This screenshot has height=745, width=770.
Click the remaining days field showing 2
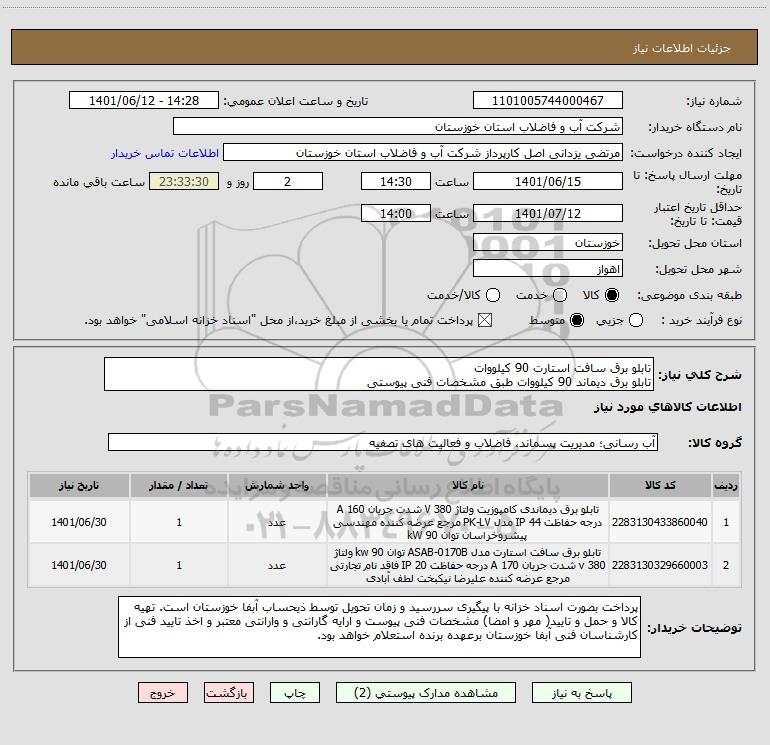click(288, 181)
